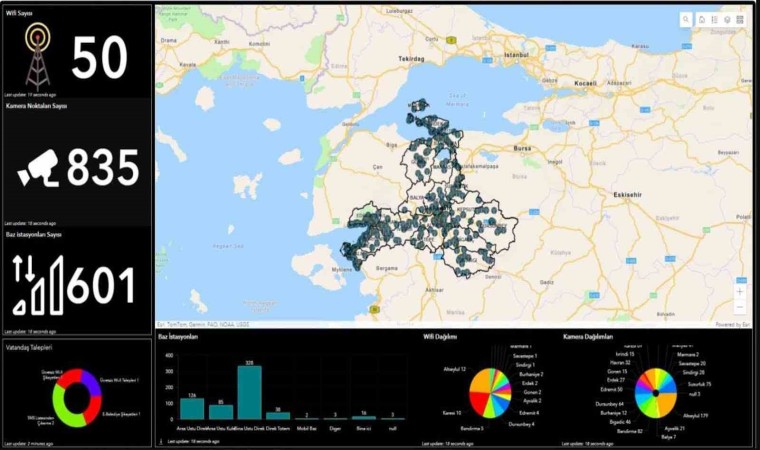This screenshot has height=450, width=760.
Task: Click the security camera icon
Action: point(39,167)
